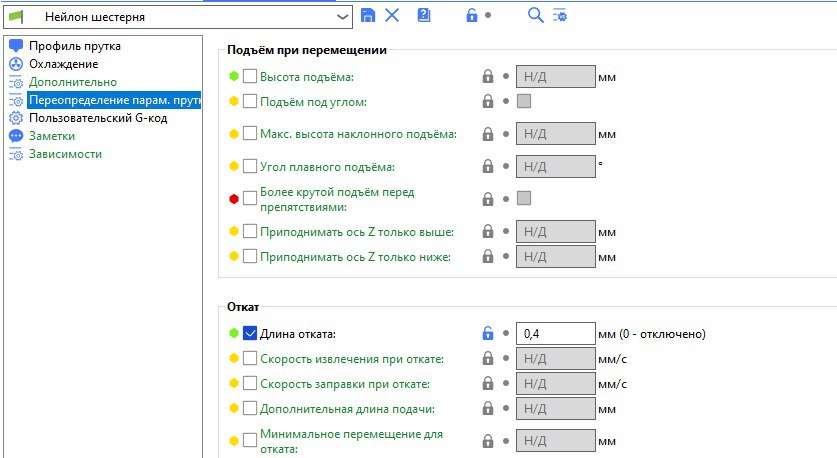Click the lock icon beside Угол плавного подъёма
The image size is (837, 458).
488,166
